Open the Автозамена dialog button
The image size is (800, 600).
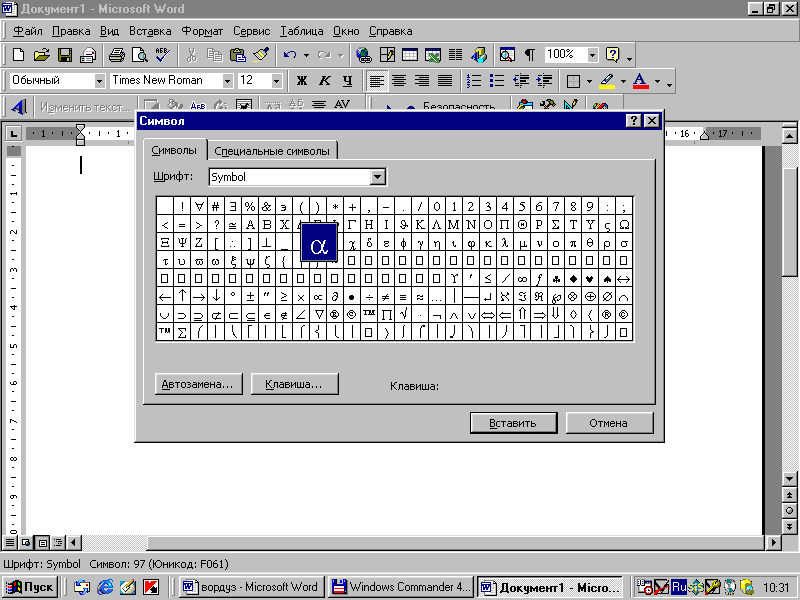tap(197, 384)
